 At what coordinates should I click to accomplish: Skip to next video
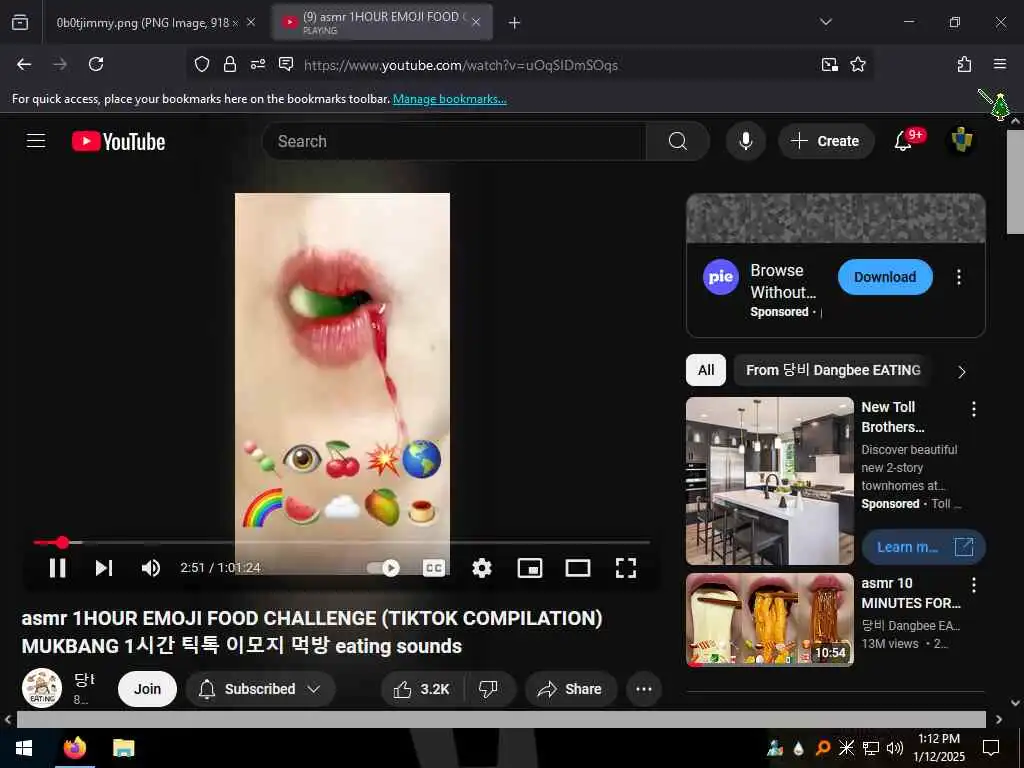pyautogui.click(x=104, y=568)
